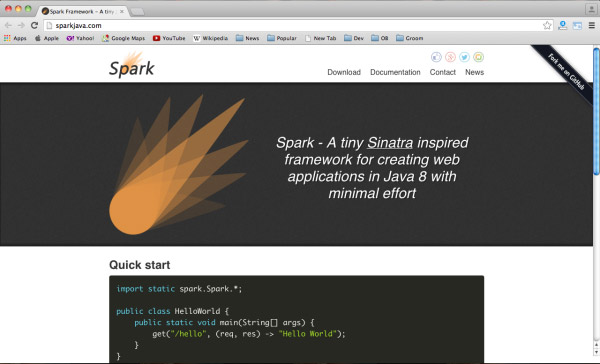Open the Download page from site nav

[344, 72]
